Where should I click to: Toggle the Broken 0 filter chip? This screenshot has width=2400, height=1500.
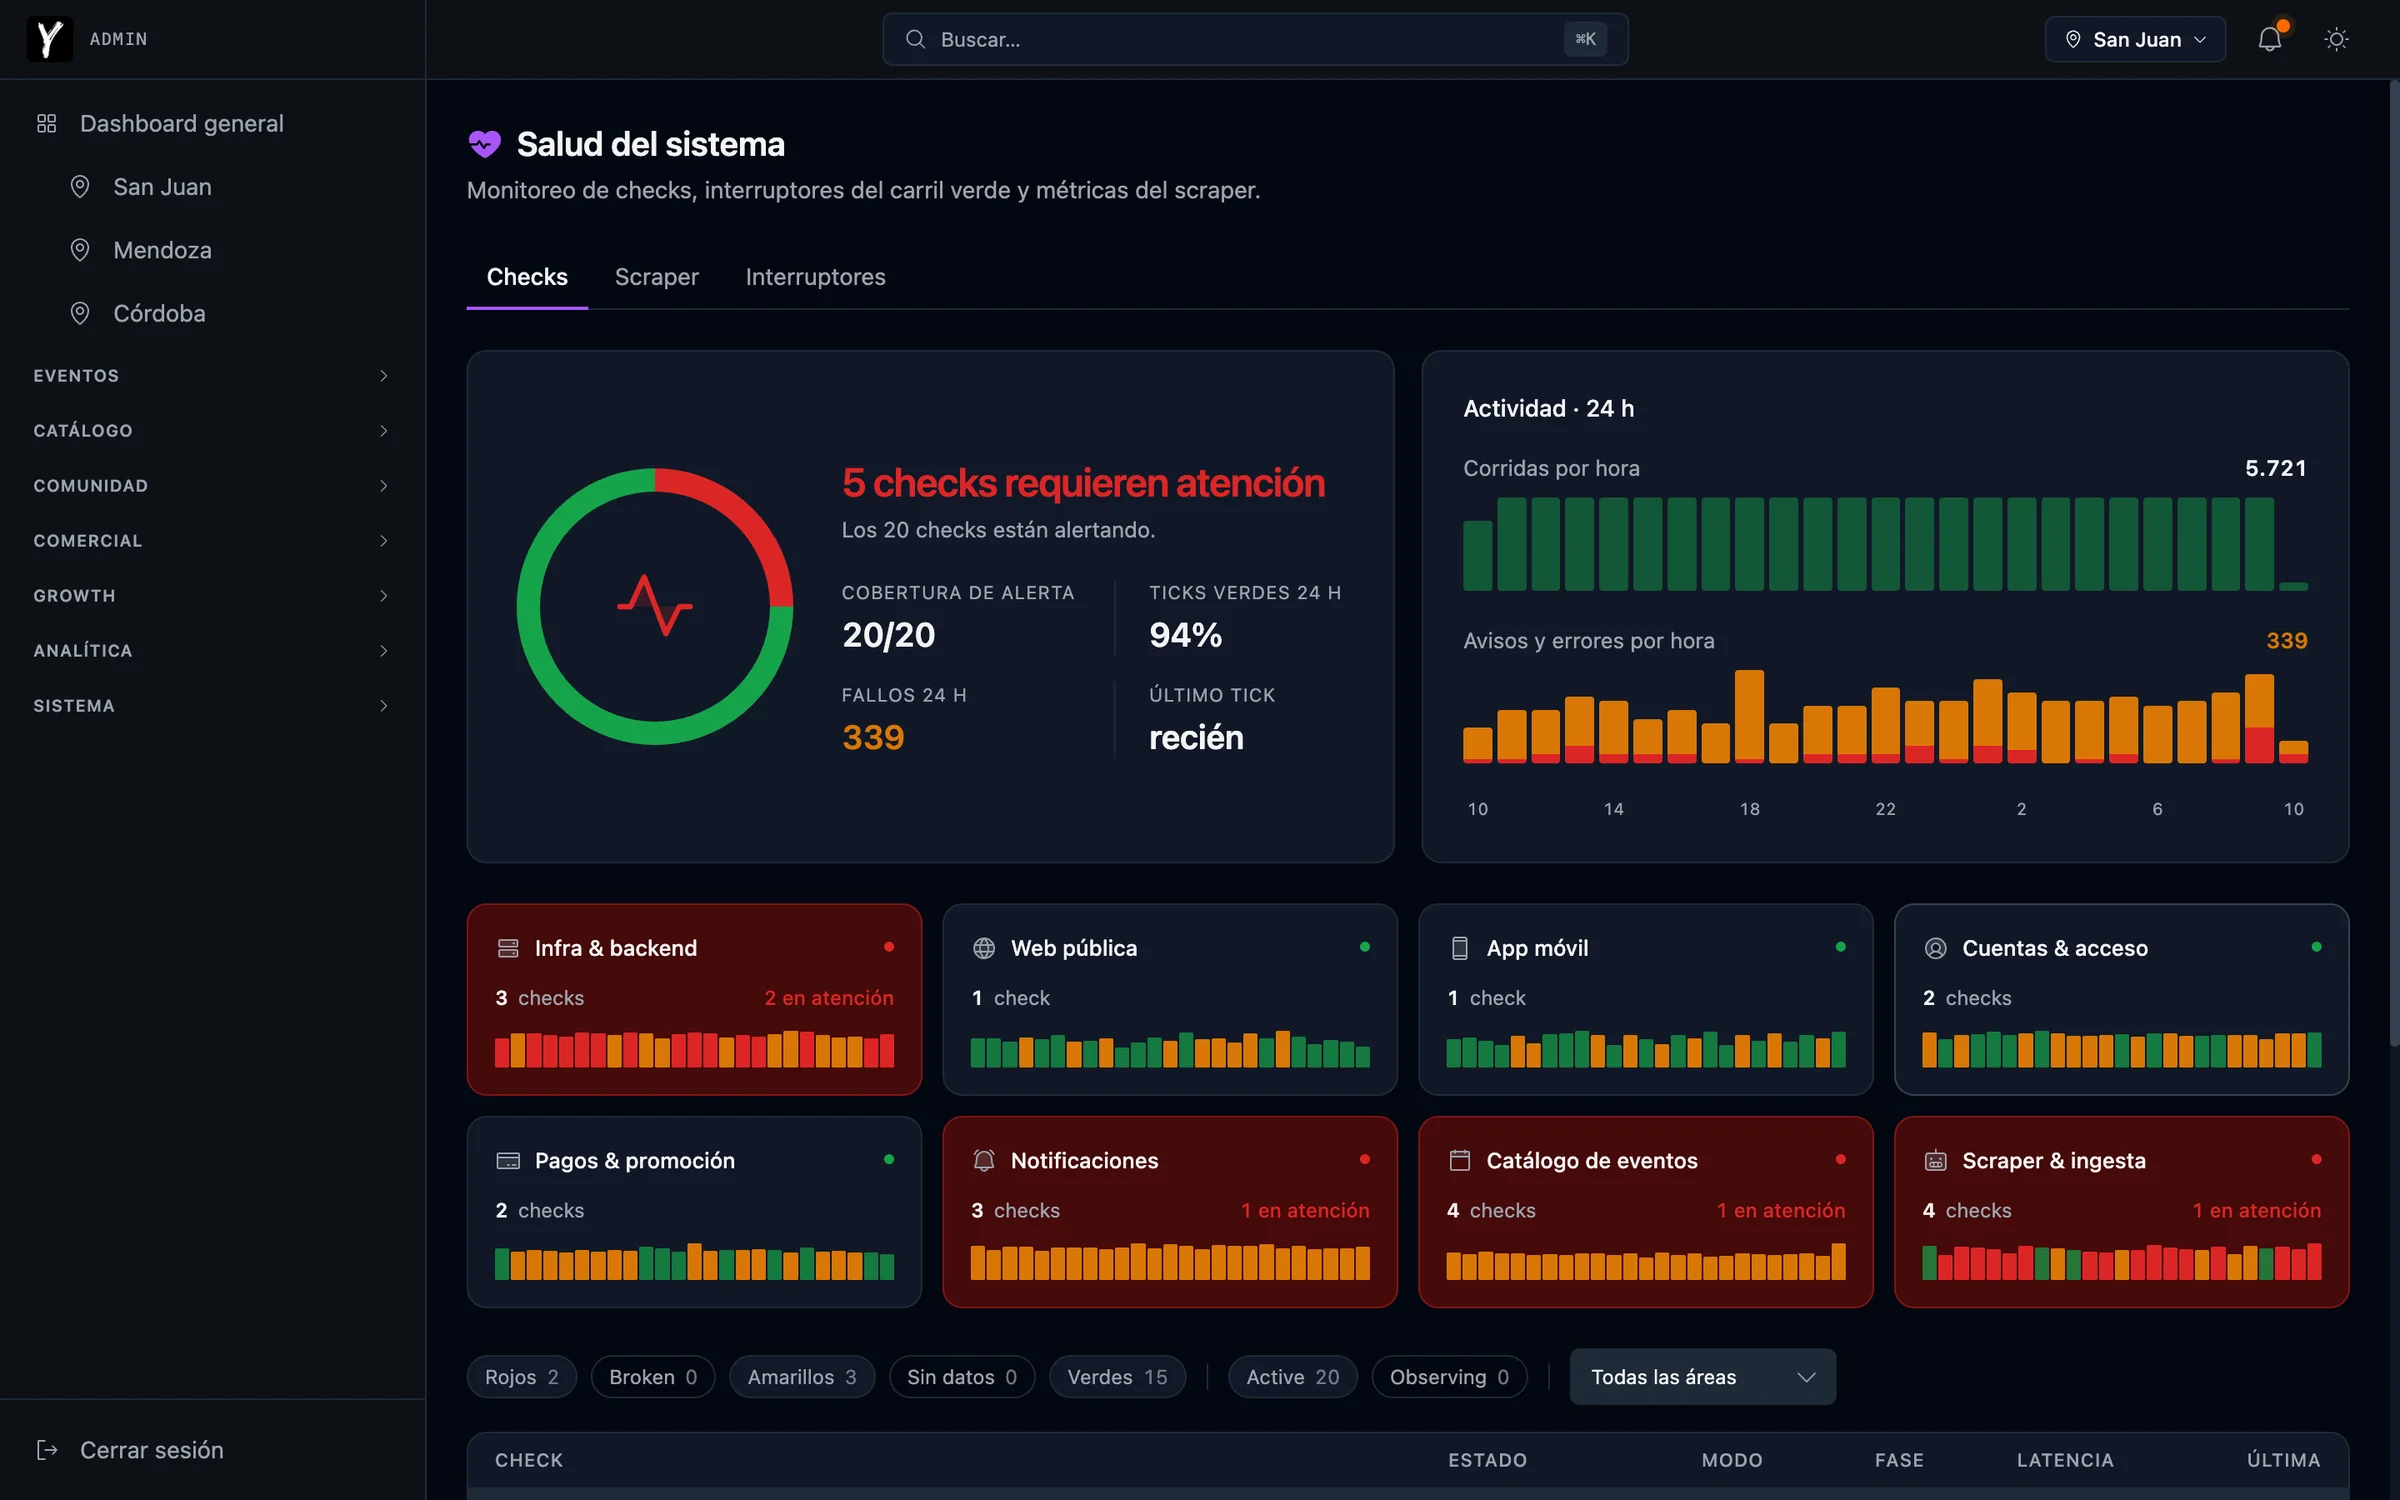coord(653,1377)
